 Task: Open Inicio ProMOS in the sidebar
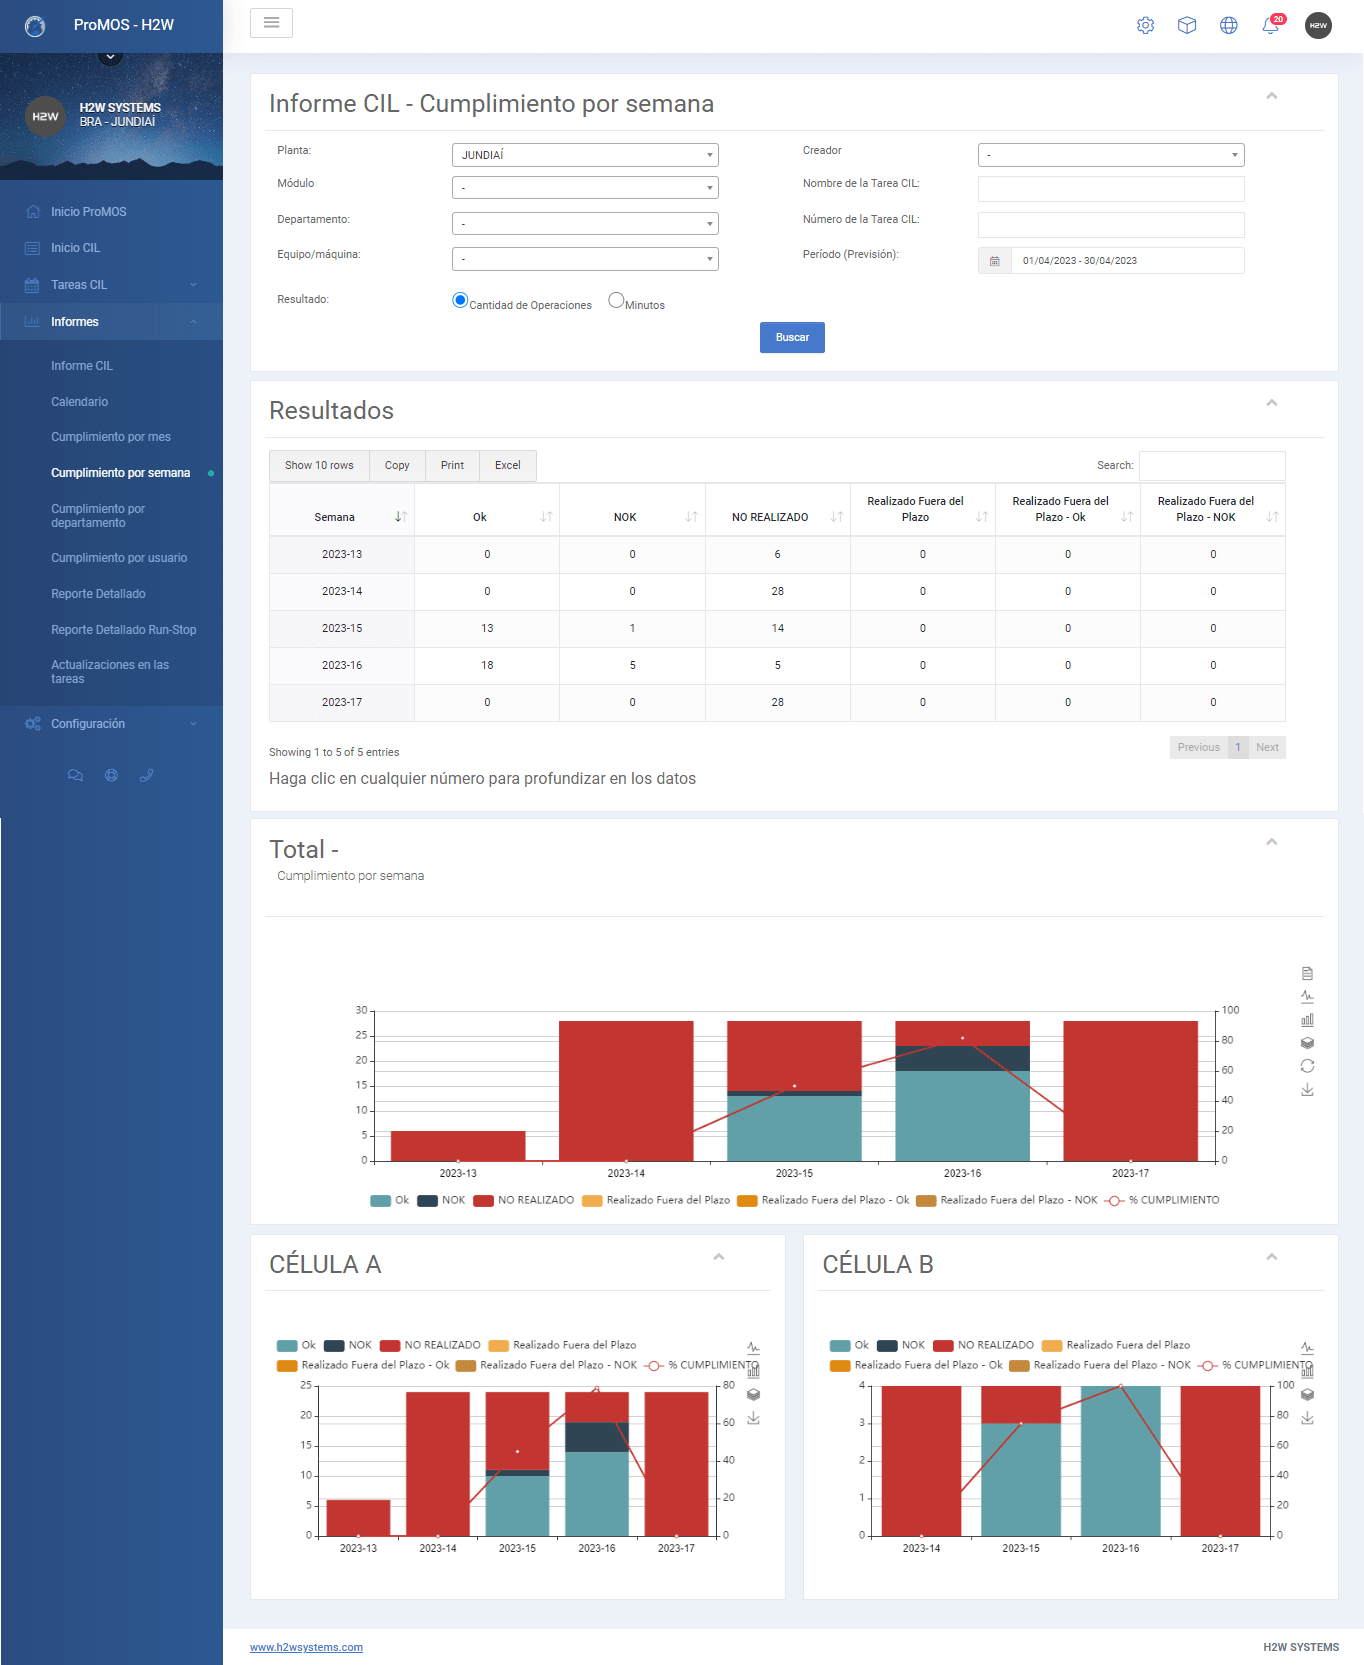(89, 212)
